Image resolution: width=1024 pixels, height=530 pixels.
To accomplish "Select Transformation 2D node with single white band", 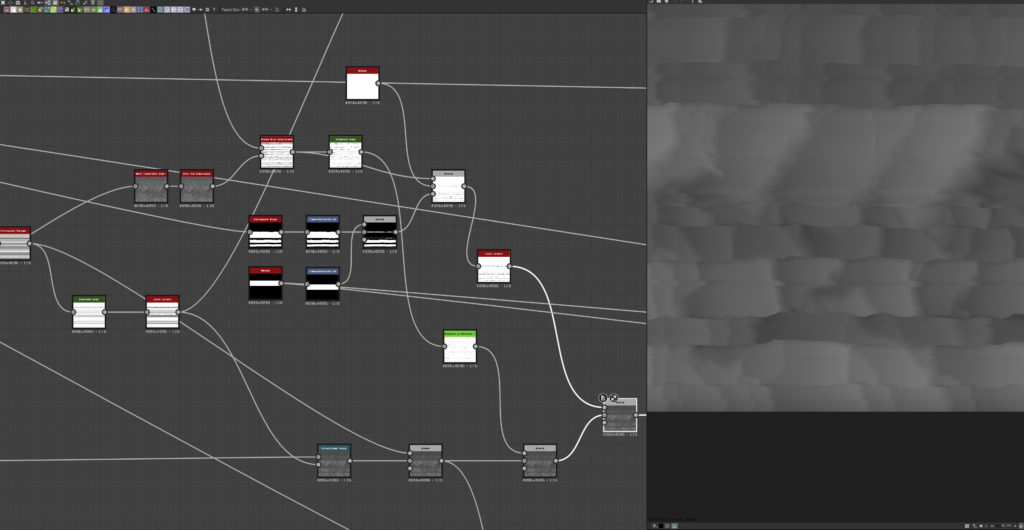I will pyautogui.click(x=323, y=283).
